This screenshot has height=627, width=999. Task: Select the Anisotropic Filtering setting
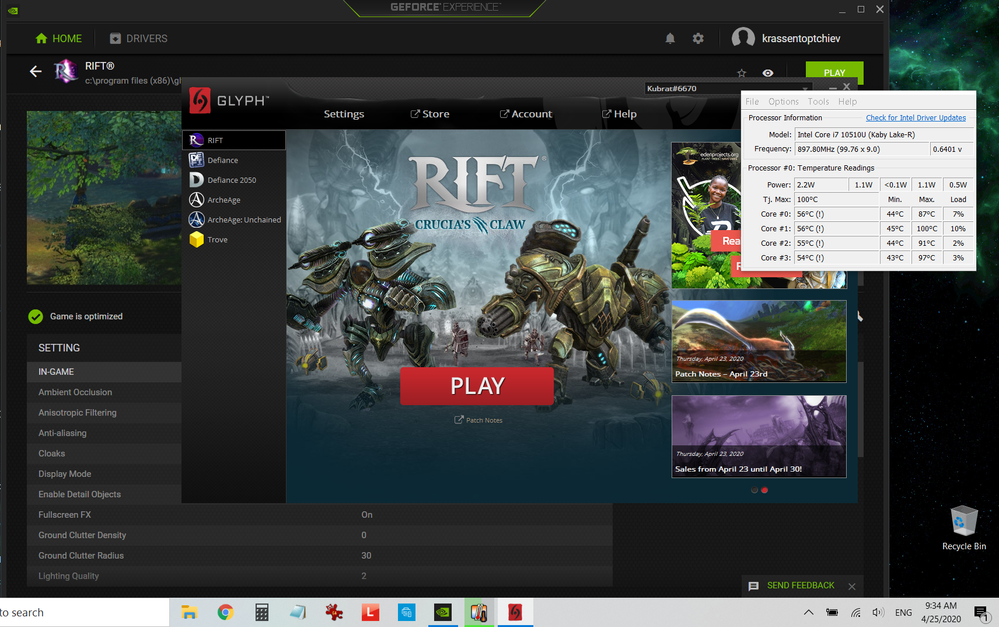104,412
